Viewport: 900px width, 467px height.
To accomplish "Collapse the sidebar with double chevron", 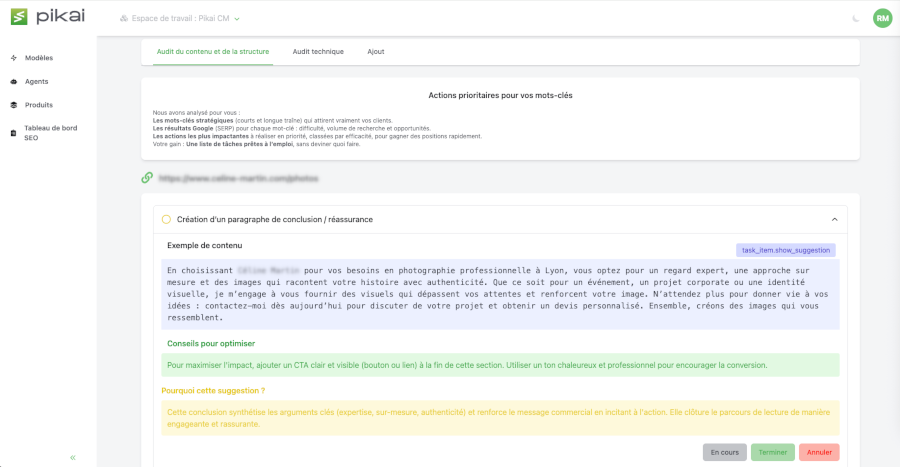I will [x=73, y=457].
